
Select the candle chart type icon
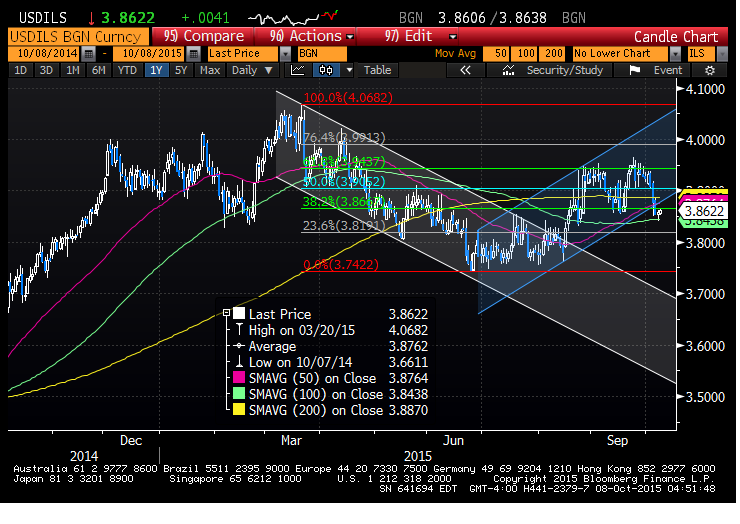point(327,70)
